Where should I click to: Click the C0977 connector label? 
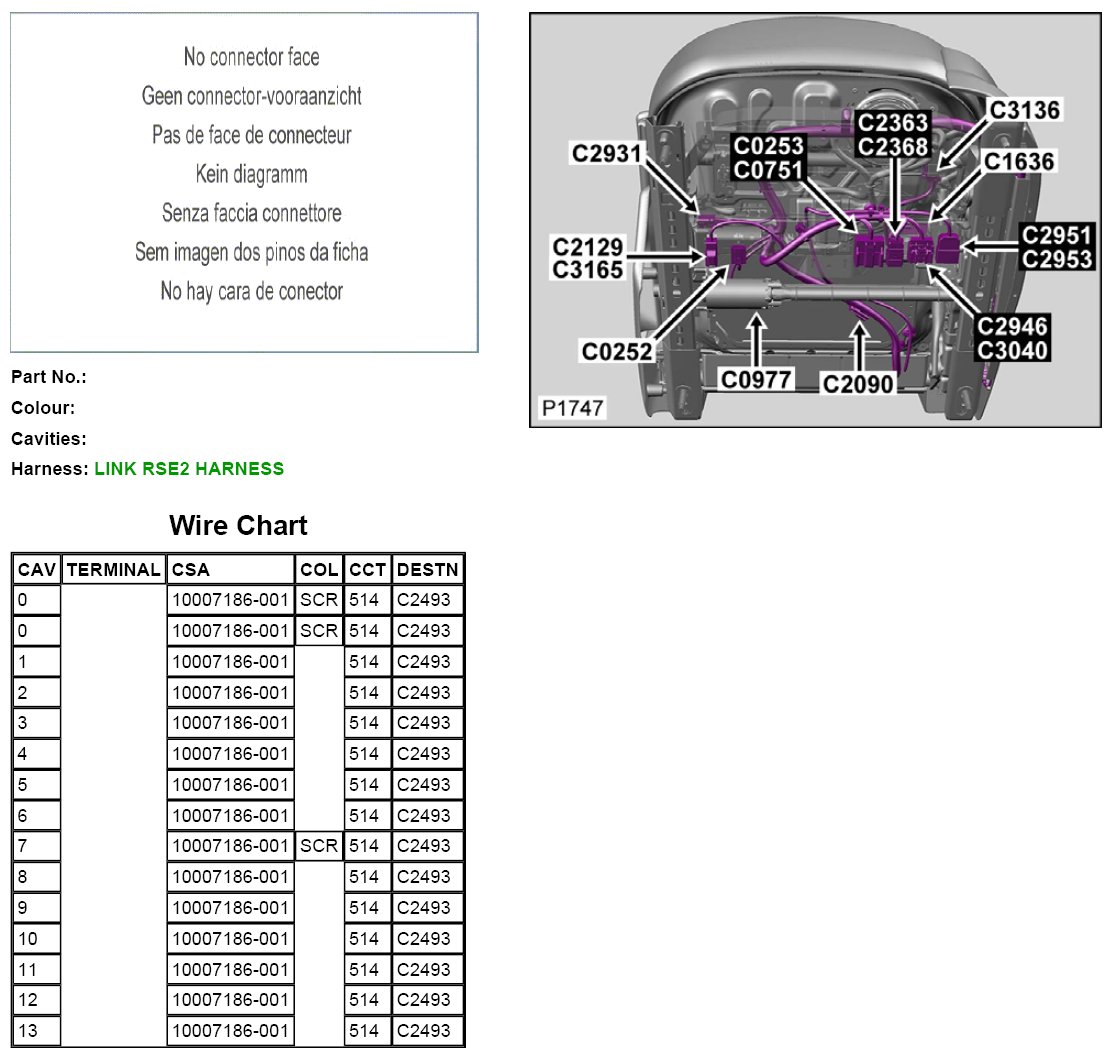[x=757, y=379]
